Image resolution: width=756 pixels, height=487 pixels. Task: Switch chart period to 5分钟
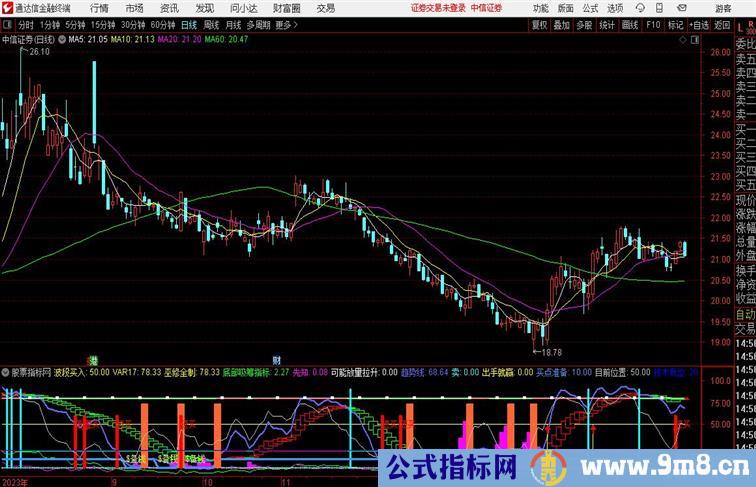(x=75, y=24)
